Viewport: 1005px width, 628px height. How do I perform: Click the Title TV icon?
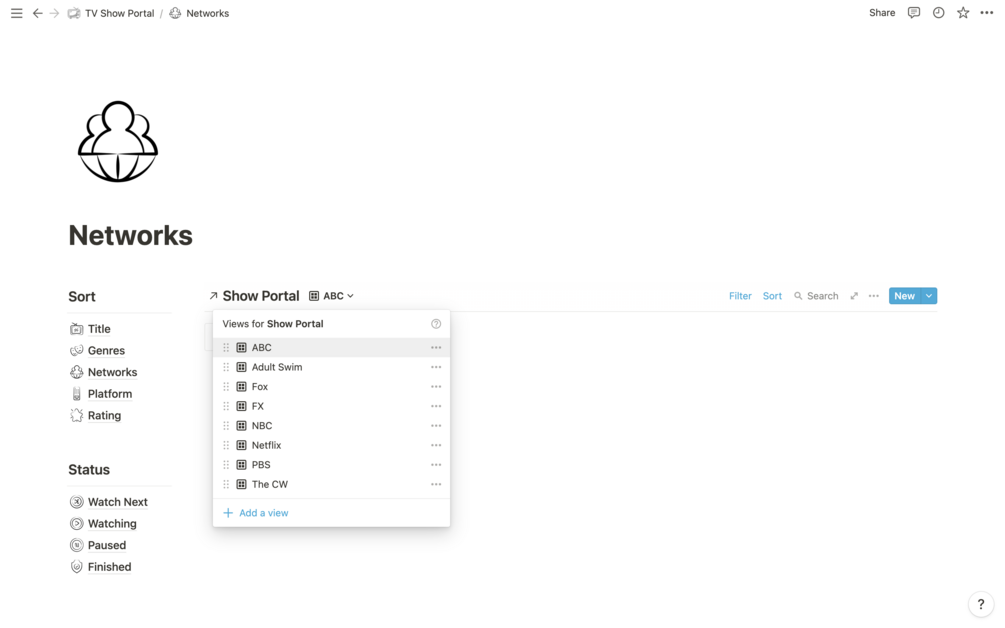(x=76, y=329)
